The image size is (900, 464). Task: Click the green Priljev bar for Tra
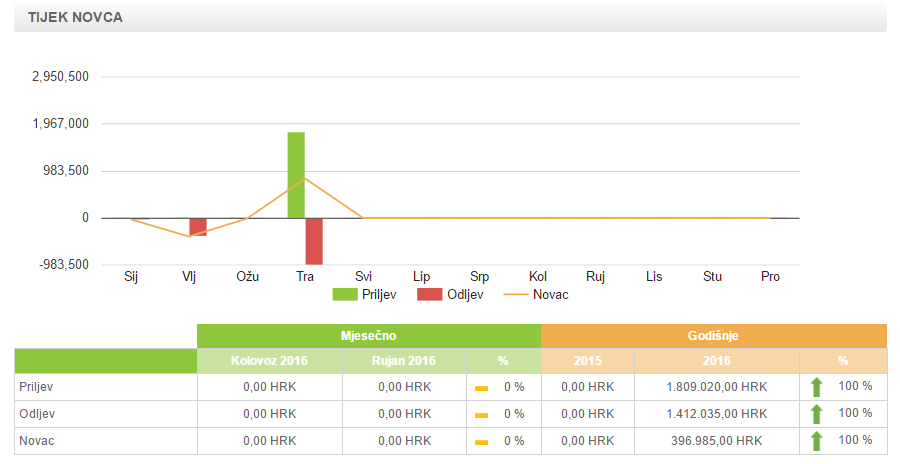296,175
